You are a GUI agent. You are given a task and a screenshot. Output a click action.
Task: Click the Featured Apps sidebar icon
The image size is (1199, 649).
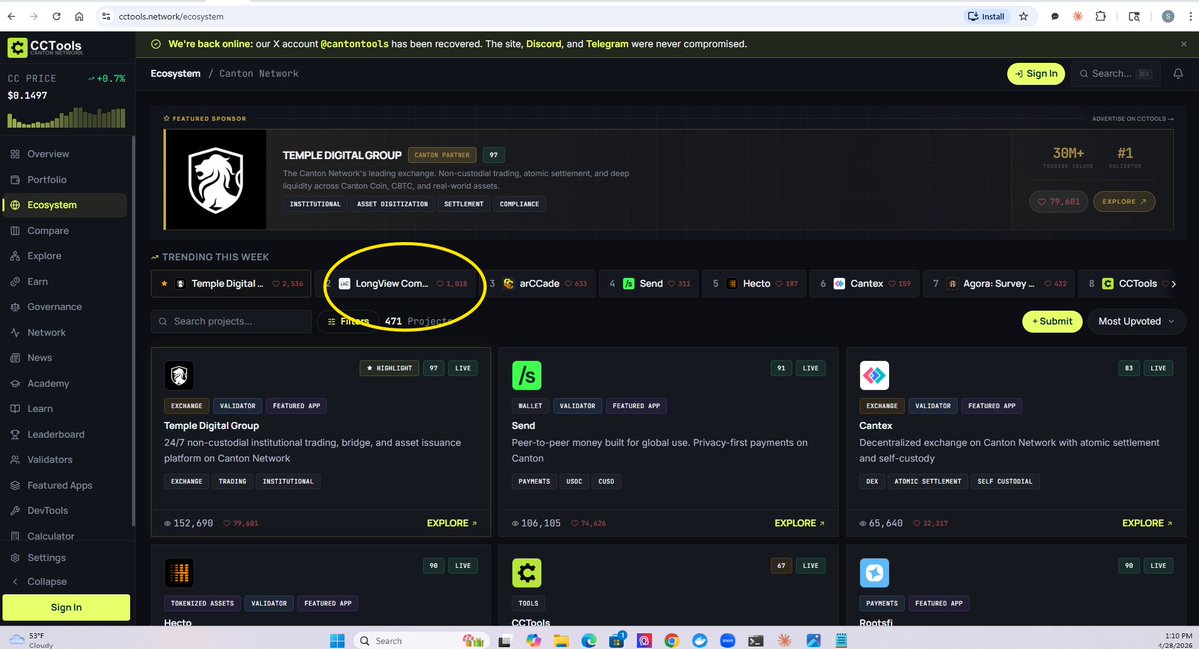pos(15,485)
